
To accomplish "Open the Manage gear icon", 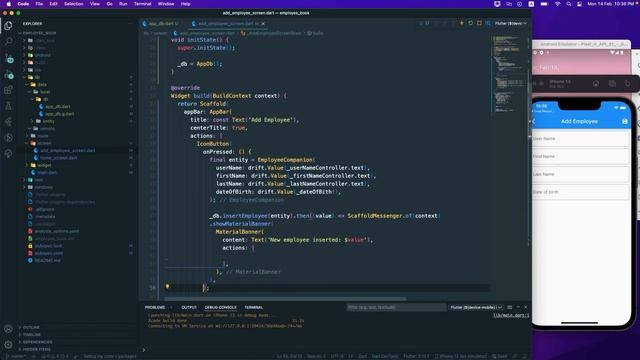I will pyautogui.click(x=8, y=344).
